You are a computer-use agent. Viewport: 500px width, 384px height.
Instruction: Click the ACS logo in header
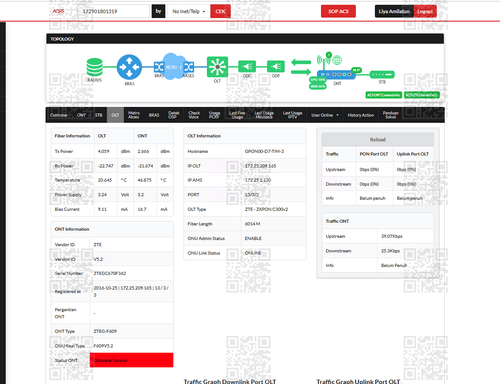[x=58, y=11]
